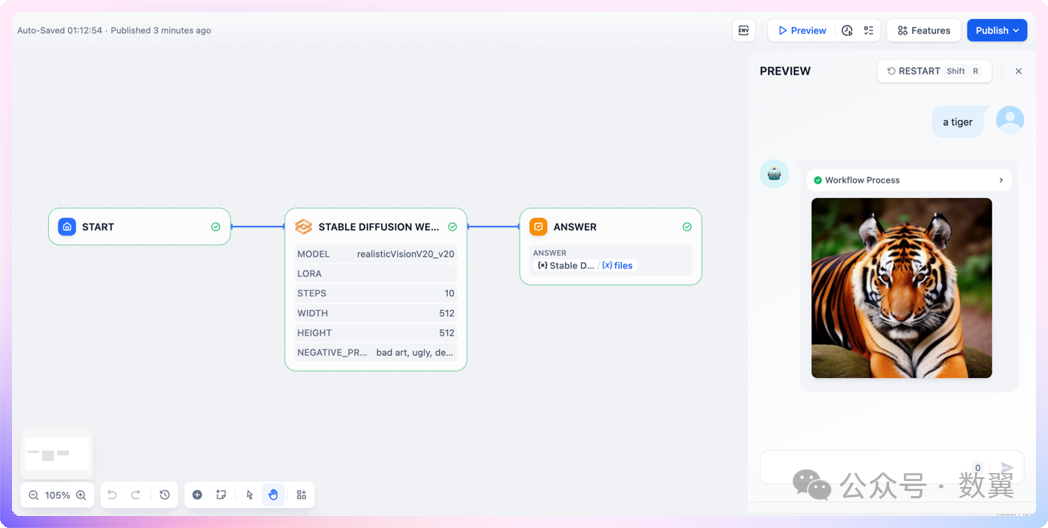1048x528 pixels.
Task: Select the STEPS 10 parameter row
Action: click(376, 293)
